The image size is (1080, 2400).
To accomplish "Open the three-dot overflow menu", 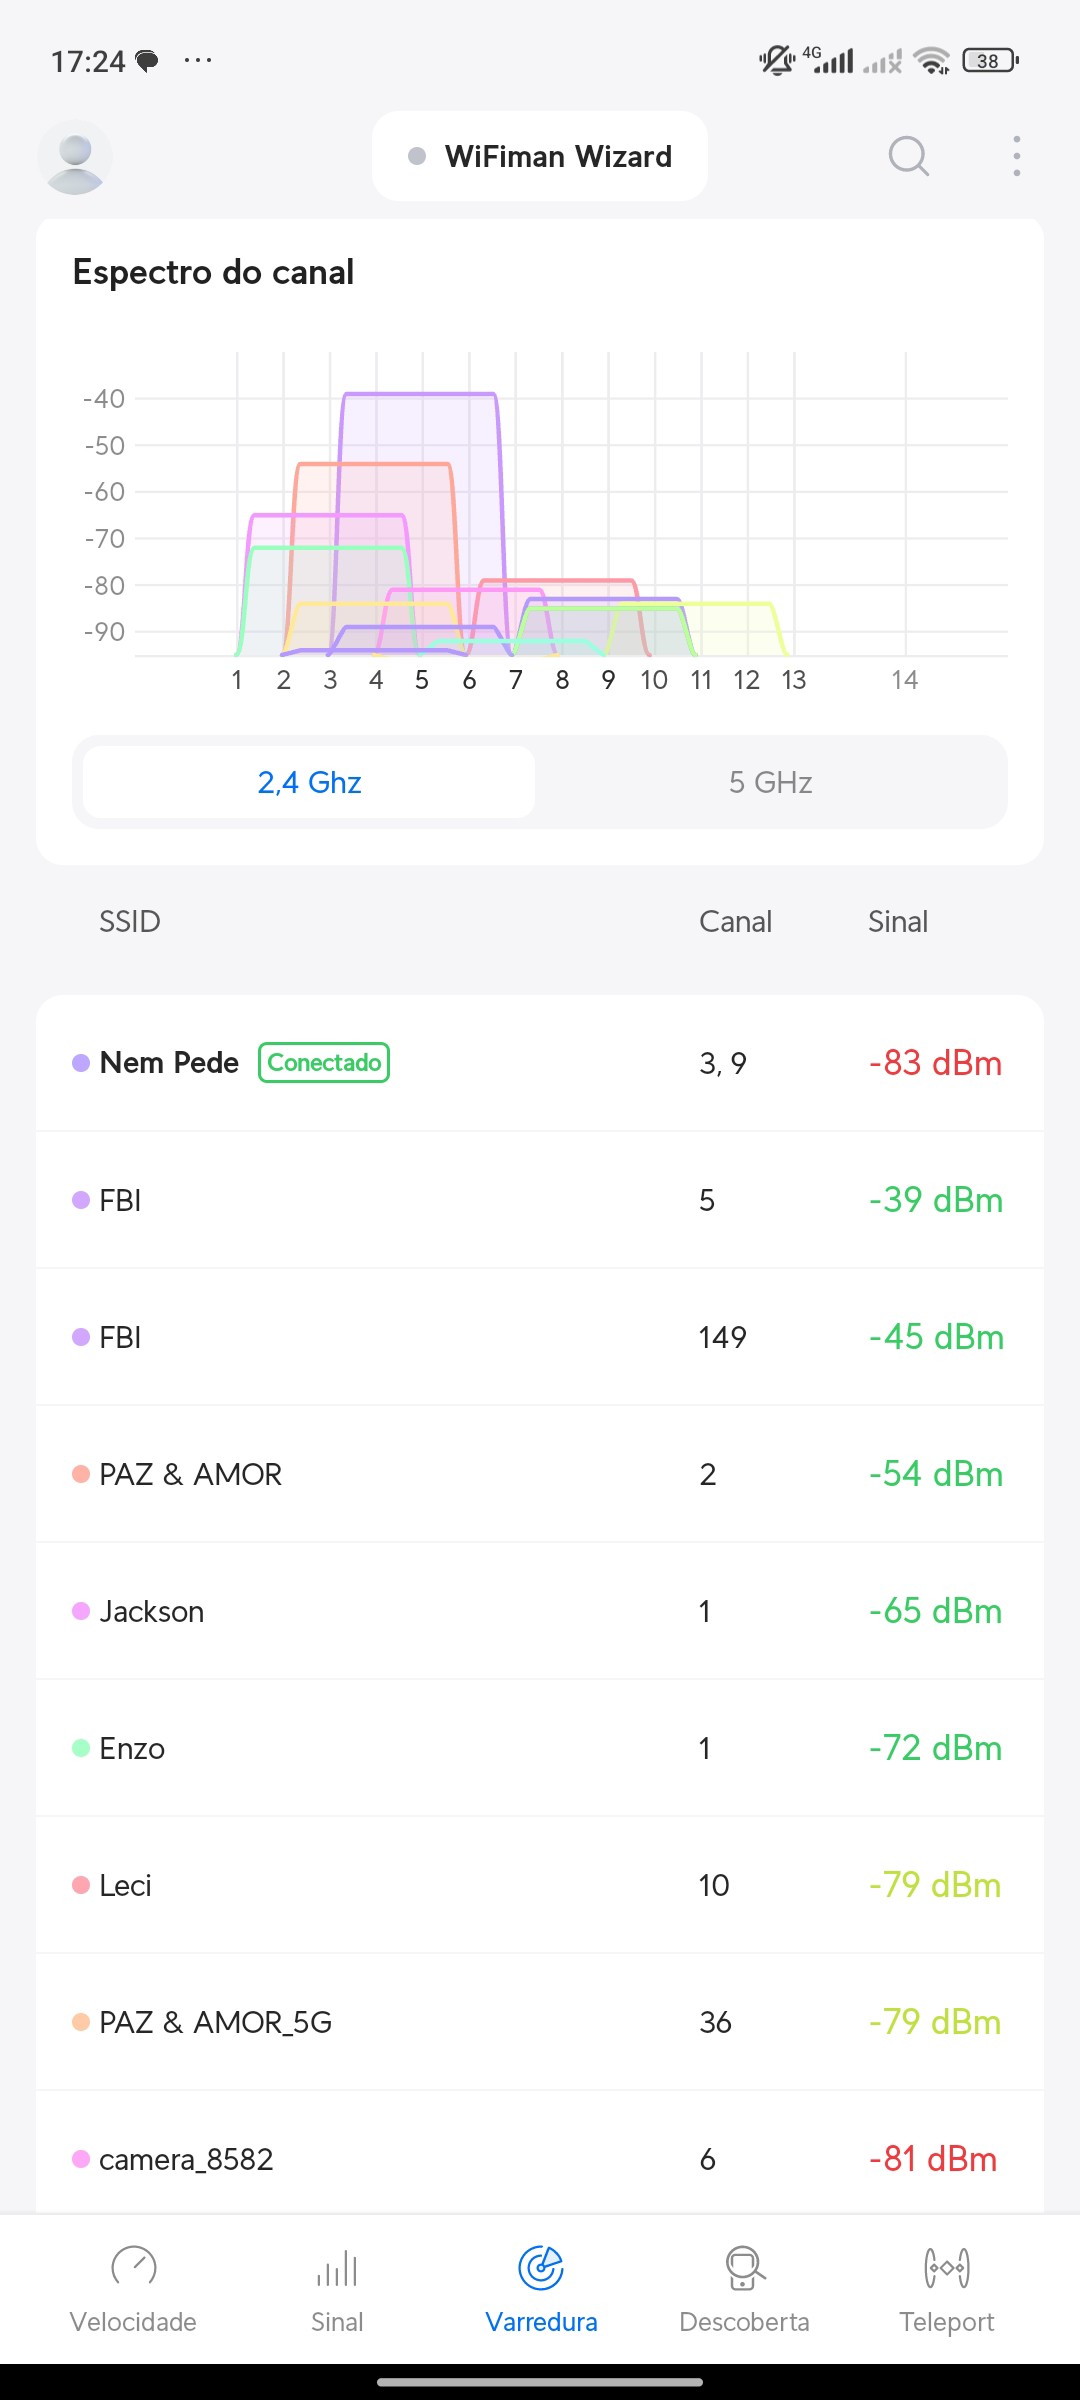I will (x=1016, y=156).
